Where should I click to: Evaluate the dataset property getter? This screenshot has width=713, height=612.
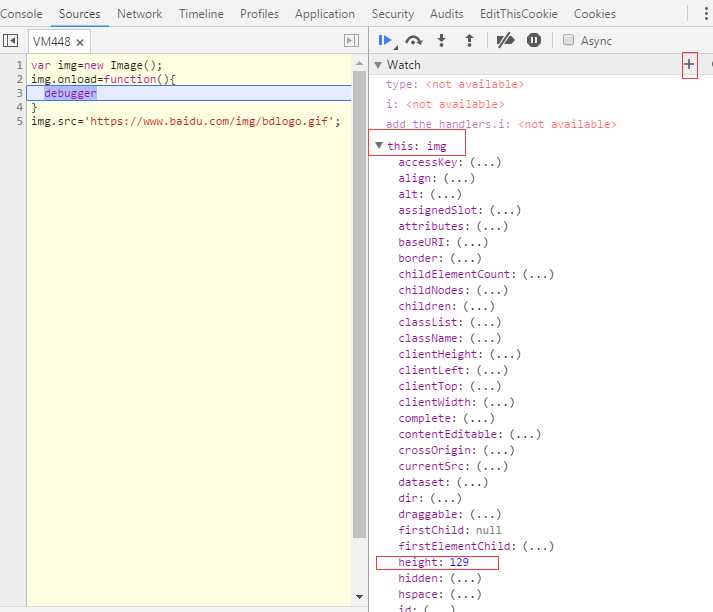tap(472, 482)
